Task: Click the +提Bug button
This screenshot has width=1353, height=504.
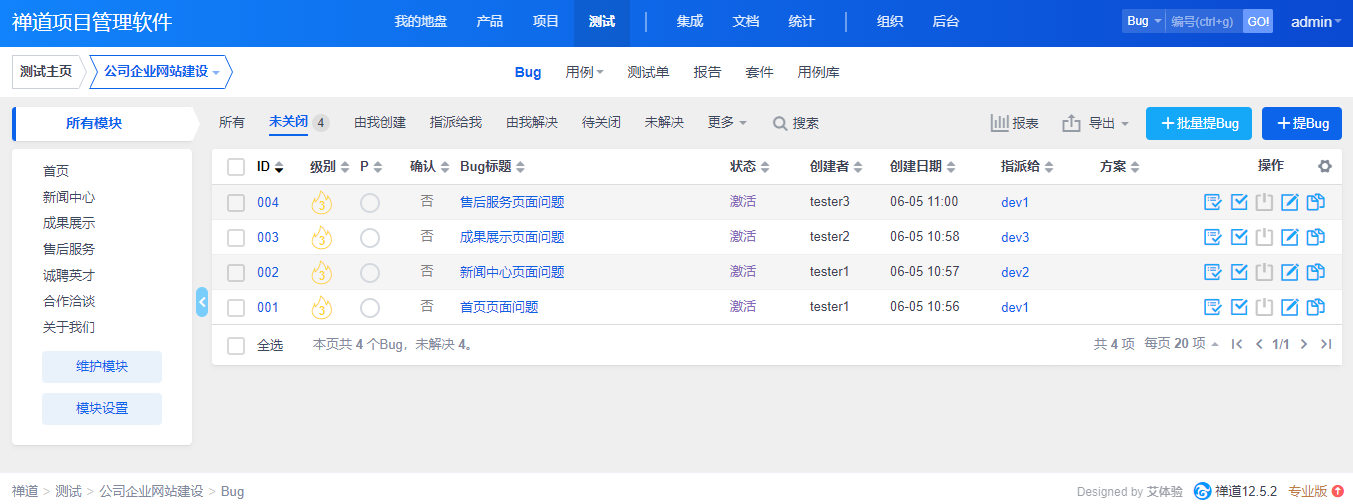Action: tap(1302, 123)
